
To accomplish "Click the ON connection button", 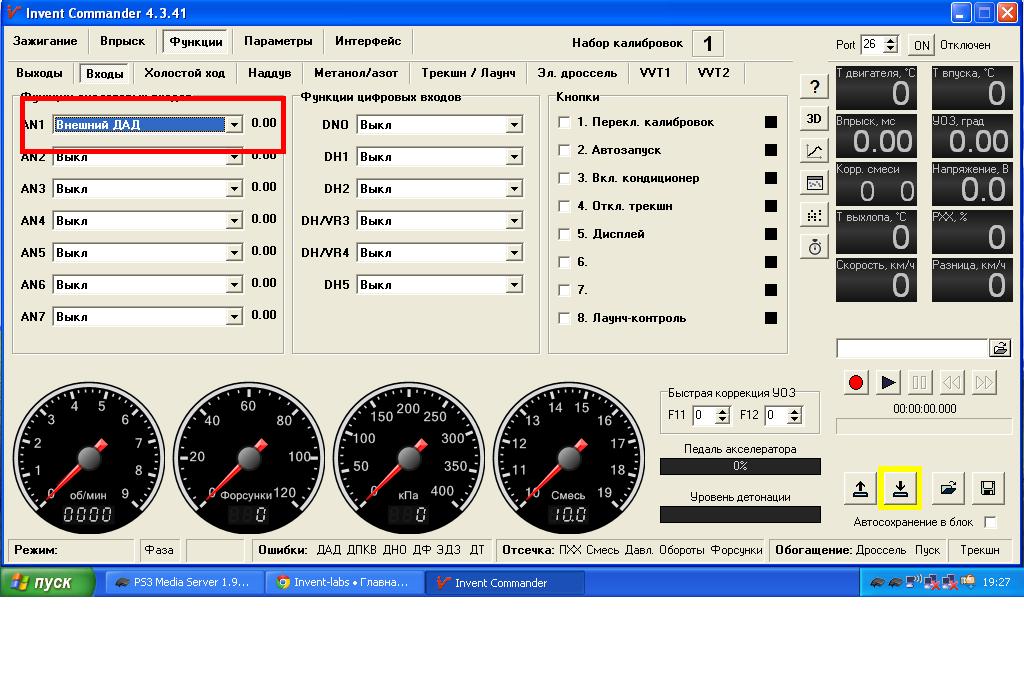I will tap(921, 45).
